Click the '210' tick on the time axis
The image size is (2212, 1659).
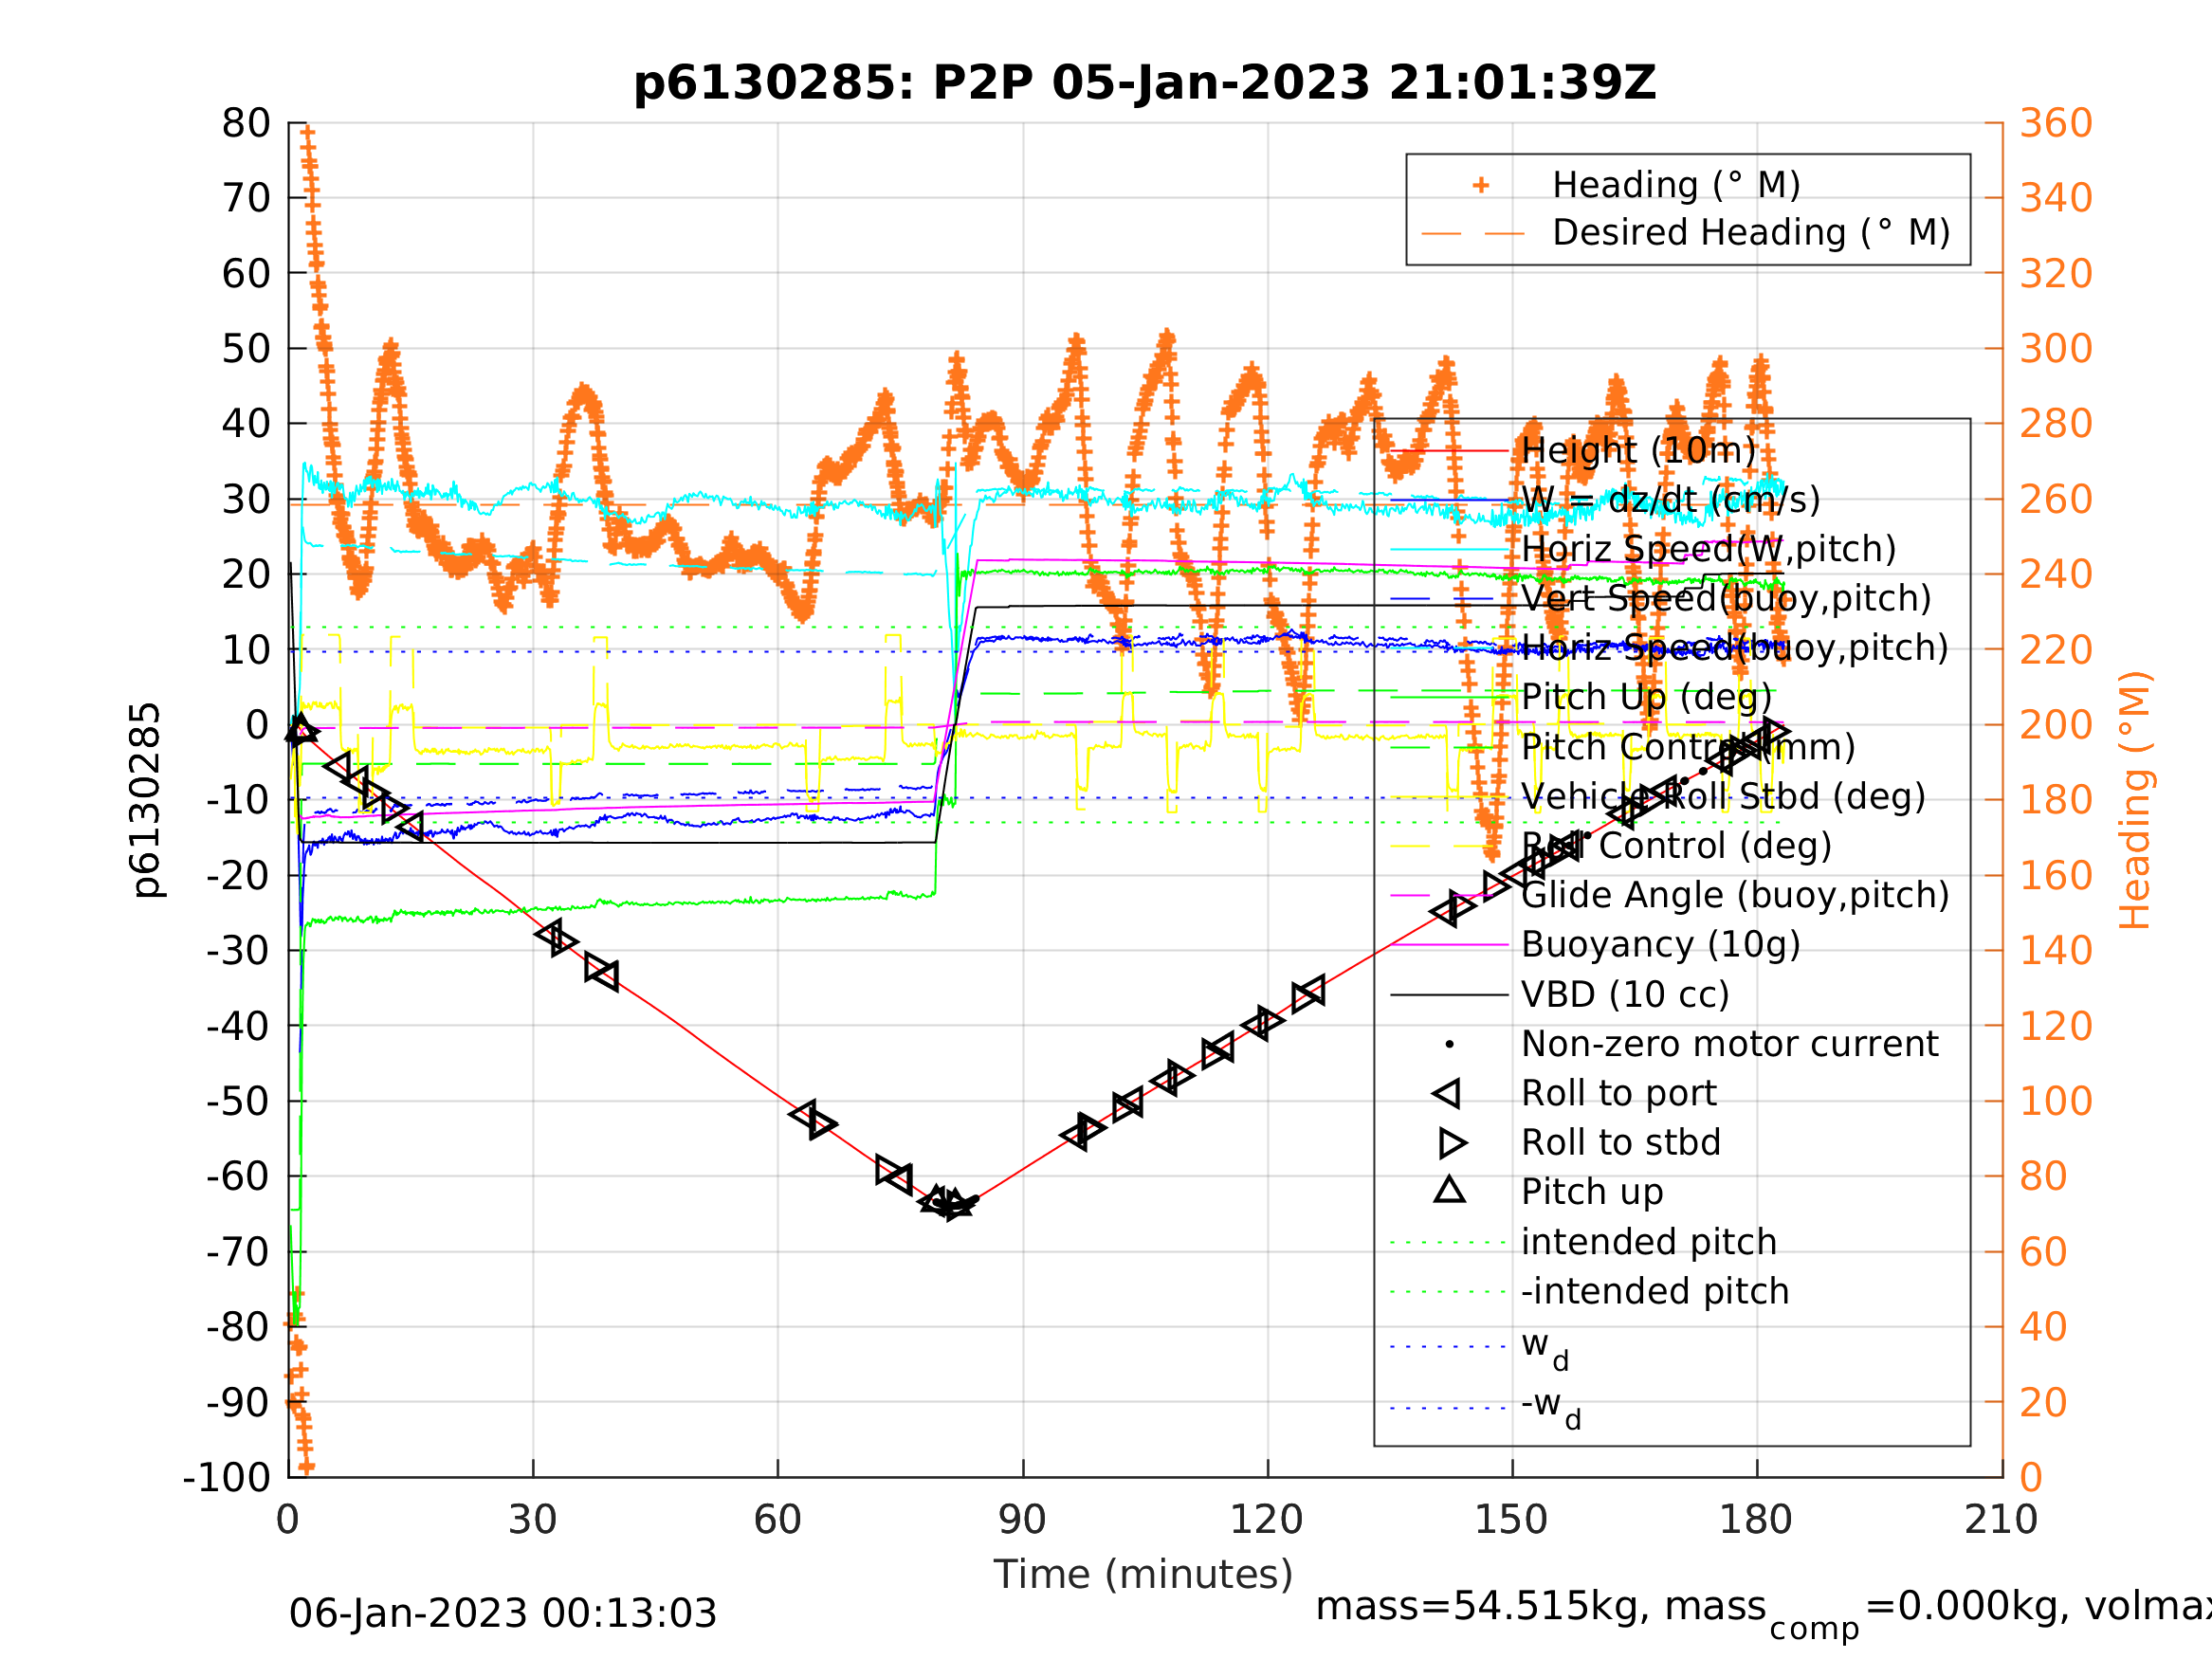(x=2001, y=1520)
